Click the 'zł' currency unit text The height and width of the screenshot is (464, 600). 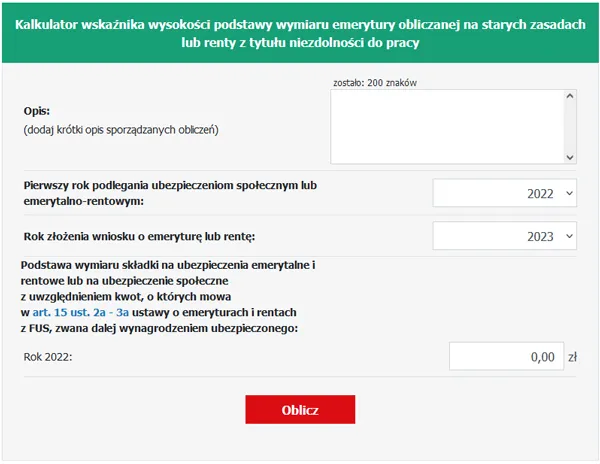(x=573, y=356)
